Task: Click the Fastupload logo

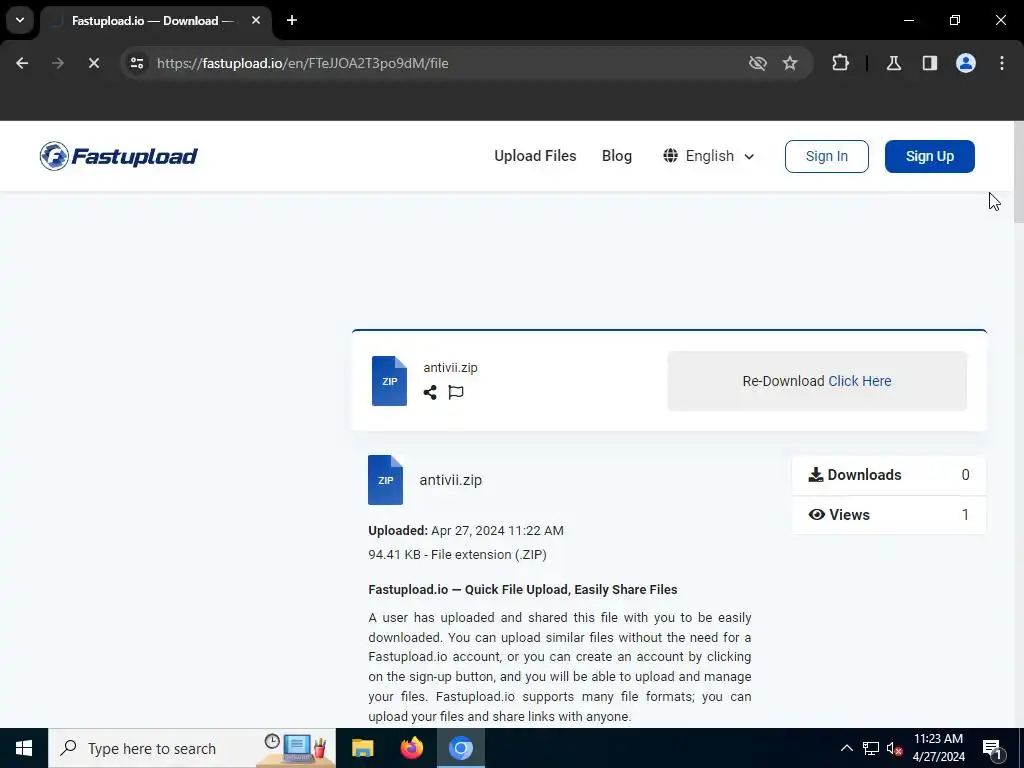Action: coord(118,156)
